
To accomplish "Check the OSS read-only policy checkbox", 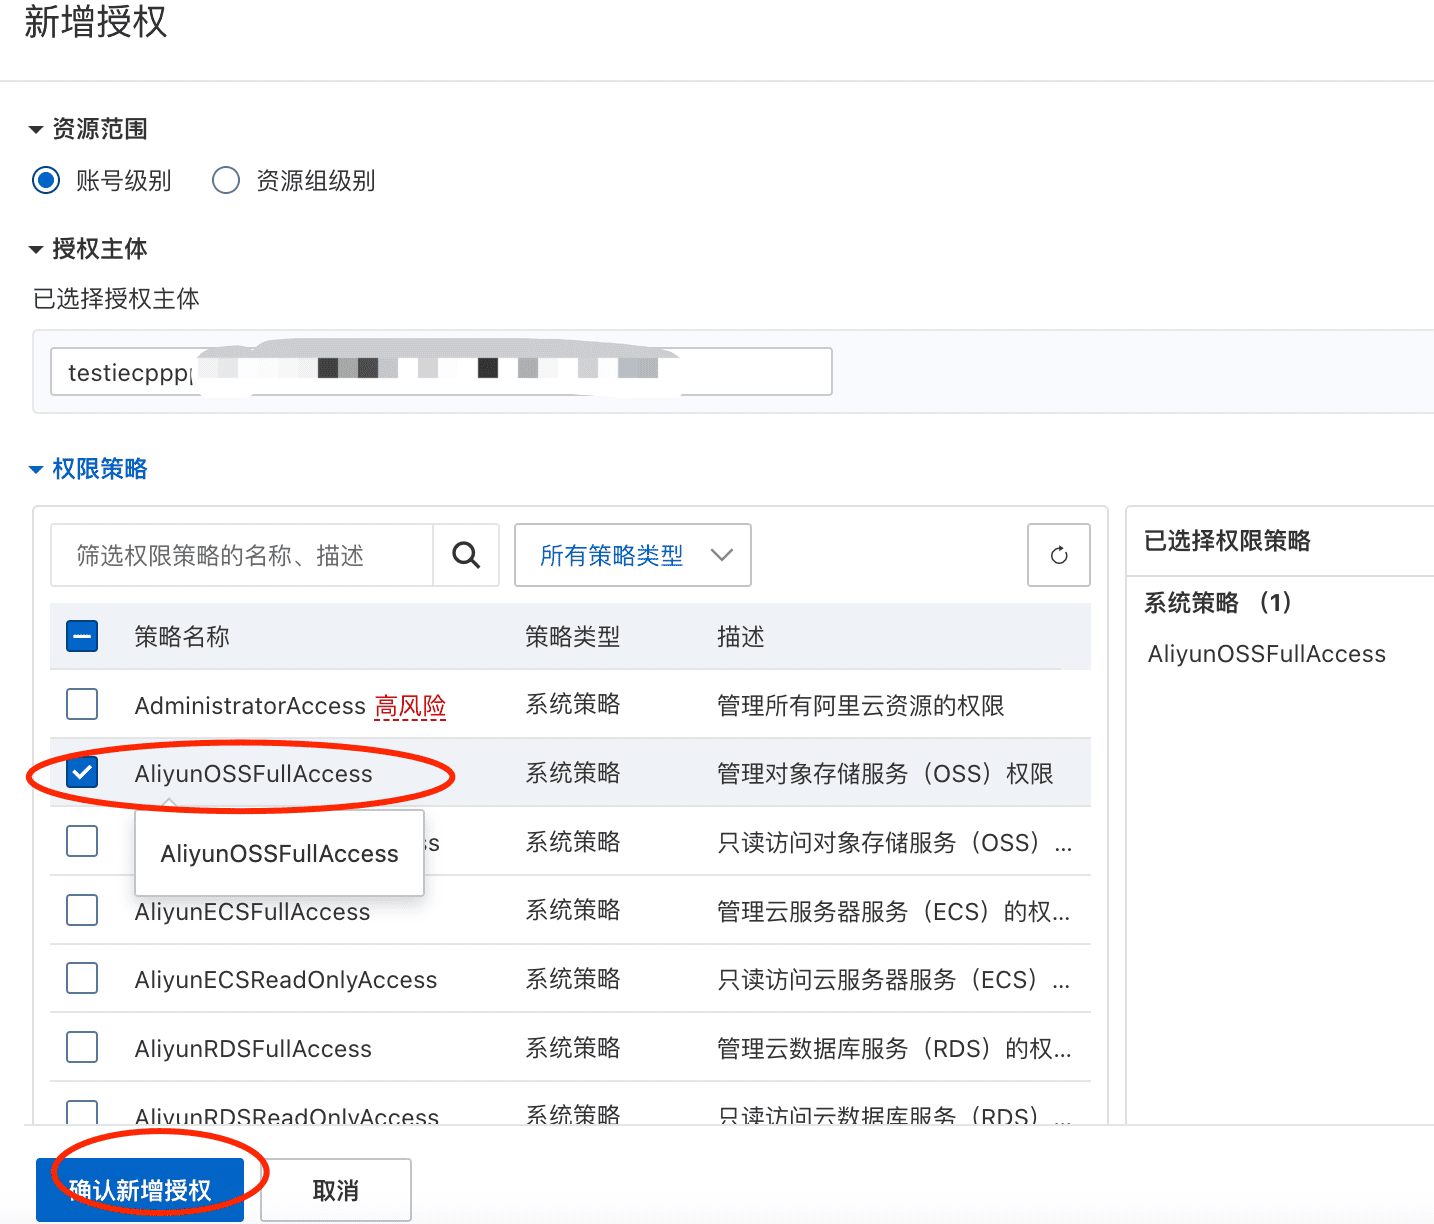I will coord(82,841).
